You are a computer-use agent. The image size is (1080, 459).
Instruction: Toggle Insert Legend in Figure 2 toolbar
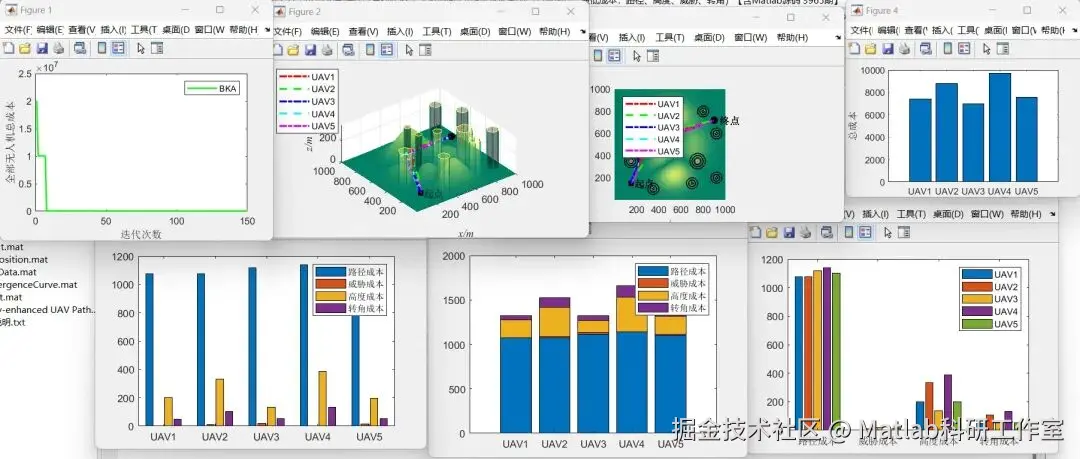pos(387,50)
